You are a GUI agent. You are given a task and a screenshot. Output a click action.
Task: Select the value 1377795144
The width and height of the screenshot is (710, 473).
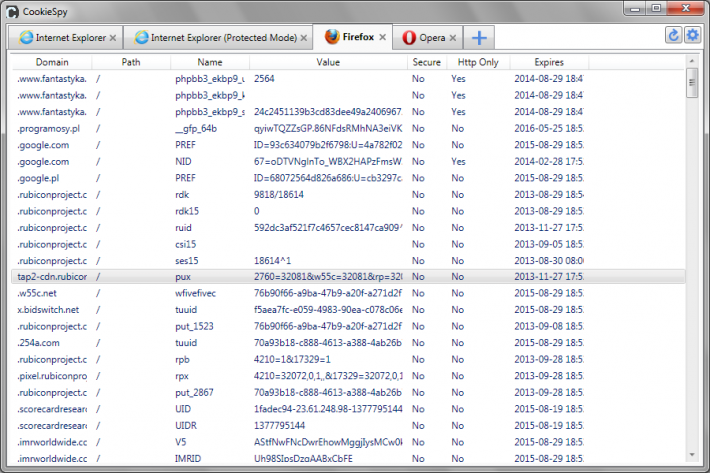point(279,425)
